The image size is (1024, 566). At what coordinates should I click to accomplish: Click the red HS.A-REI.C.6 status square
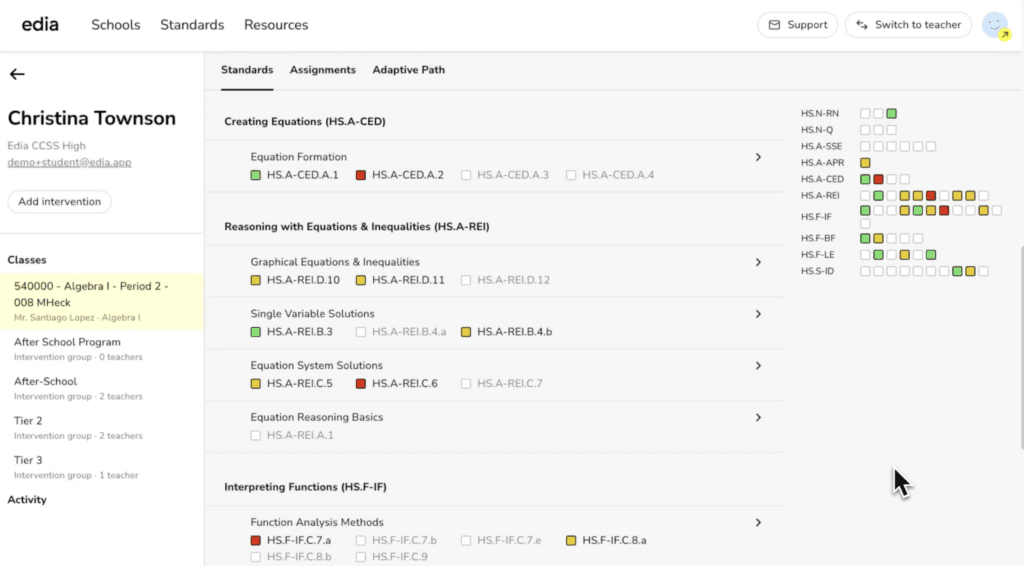pyautogui.click(x=360, y=383)
